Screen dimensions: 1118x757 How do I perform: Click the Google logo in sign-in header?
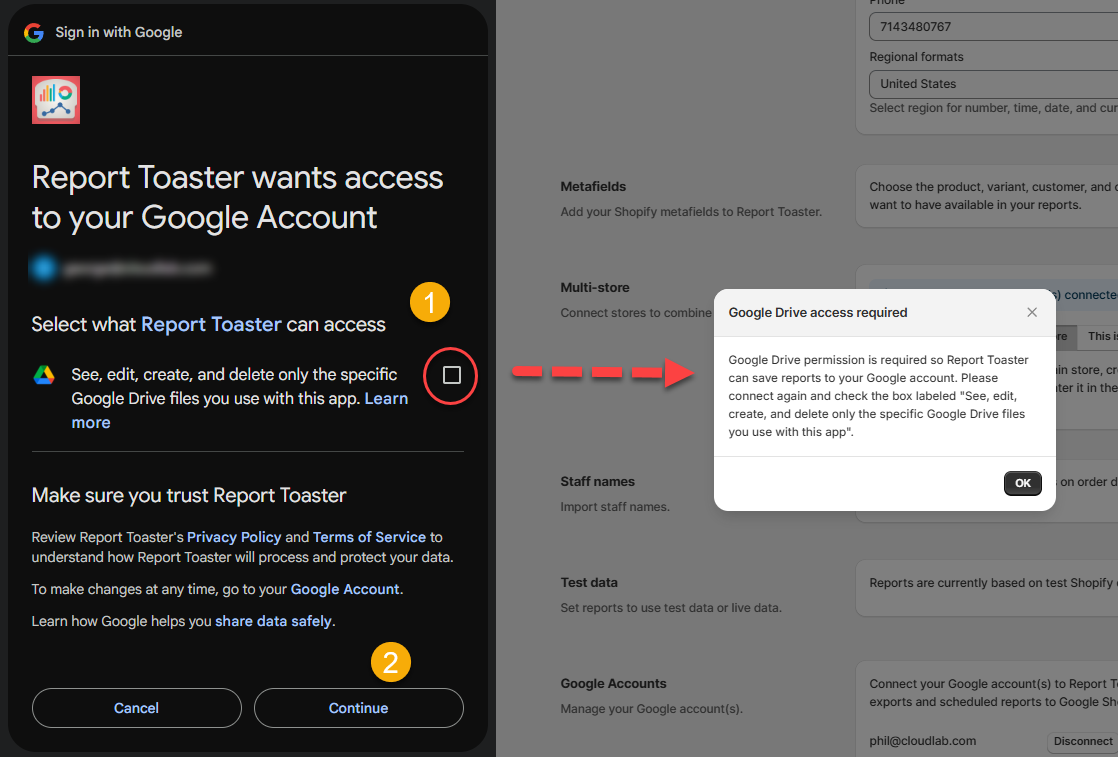tap(34, 32)
